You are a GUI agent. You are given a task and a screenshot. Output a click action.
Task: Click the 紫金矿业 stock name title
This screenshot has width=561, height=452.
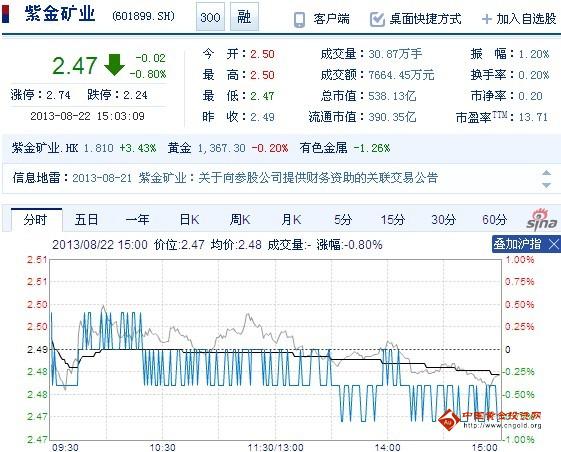click(60, 15)
